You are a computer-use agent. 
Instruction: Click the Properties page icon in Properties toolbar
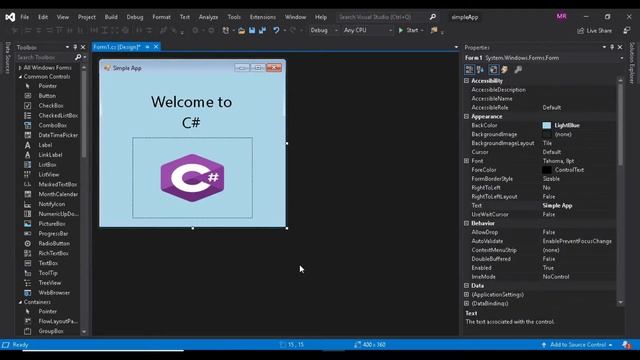pyautogui.click(x=493, y=70)
